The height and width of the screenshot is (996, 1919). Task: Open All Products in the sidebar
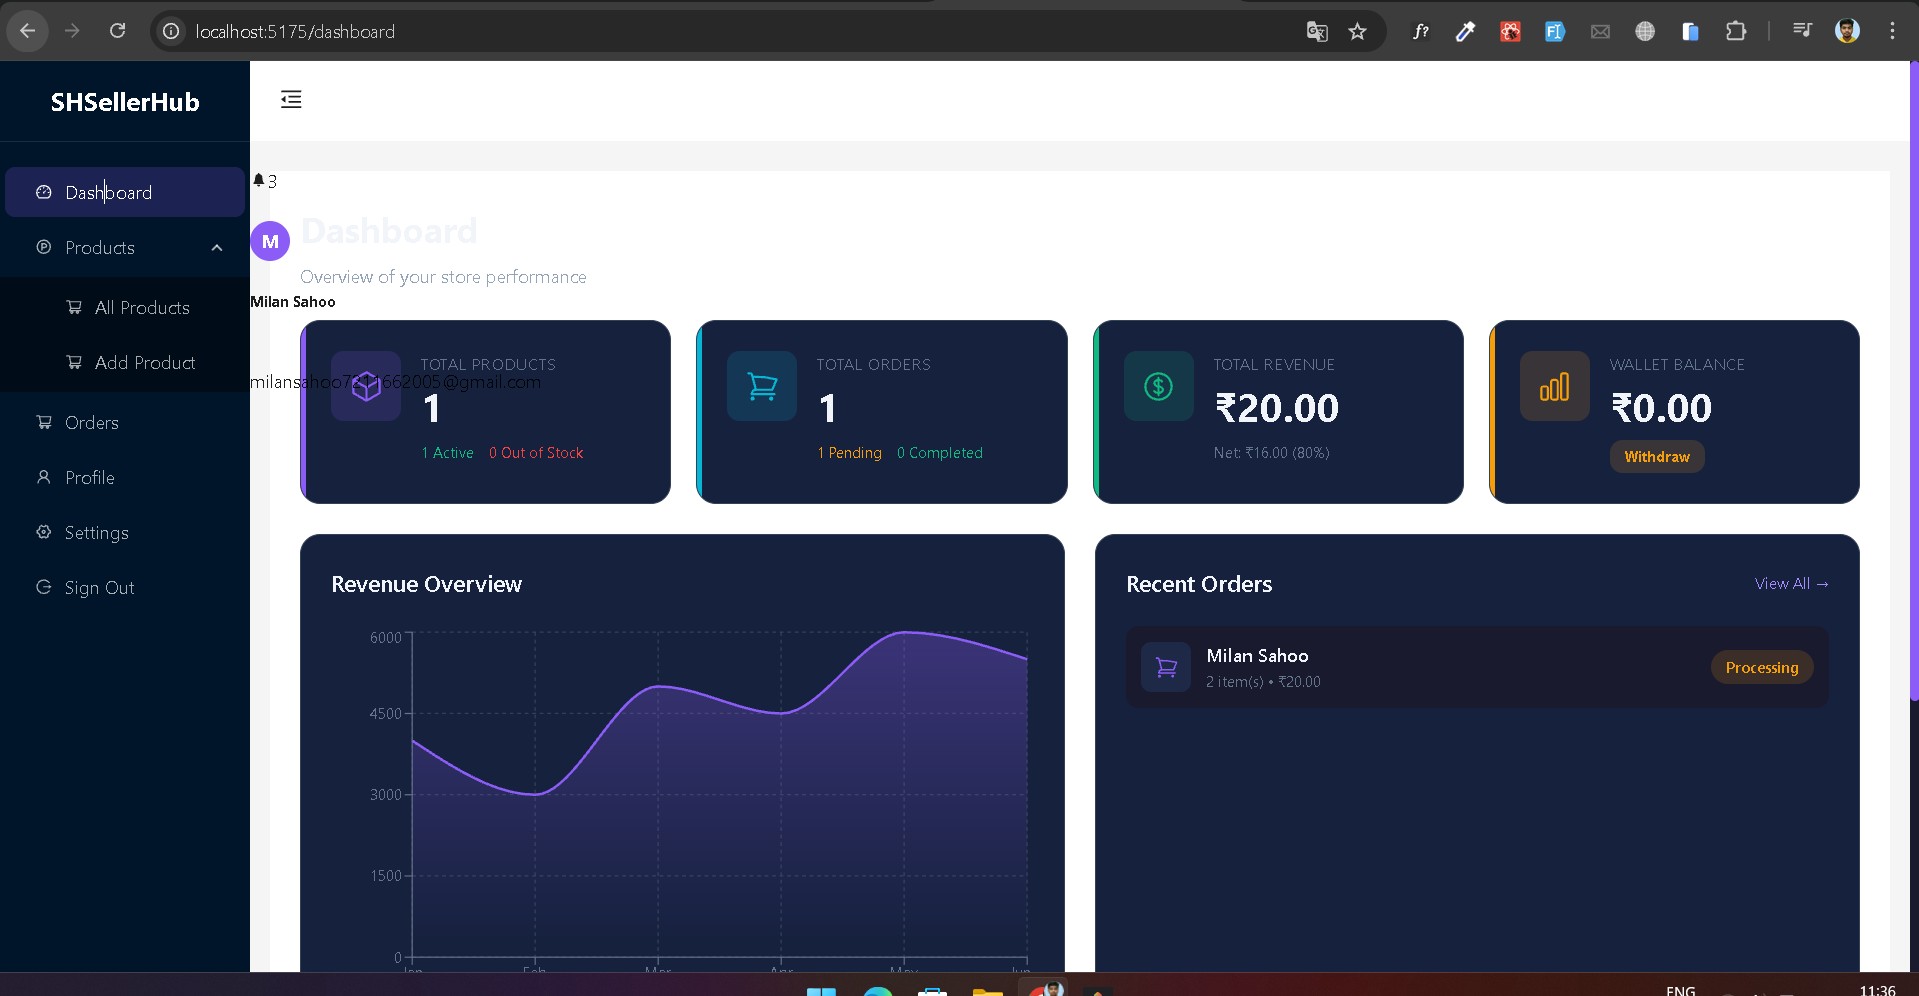(x=141, y=308)
